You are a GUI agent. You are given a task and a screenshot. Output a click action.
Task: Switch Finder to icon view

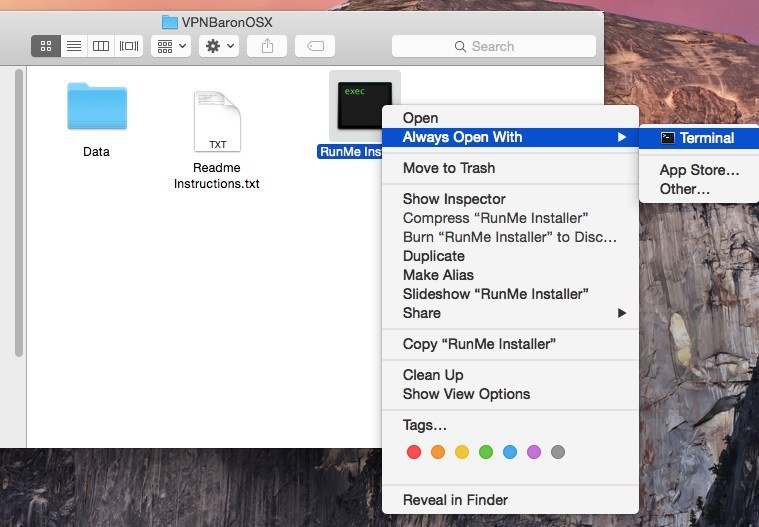(46, 46)
